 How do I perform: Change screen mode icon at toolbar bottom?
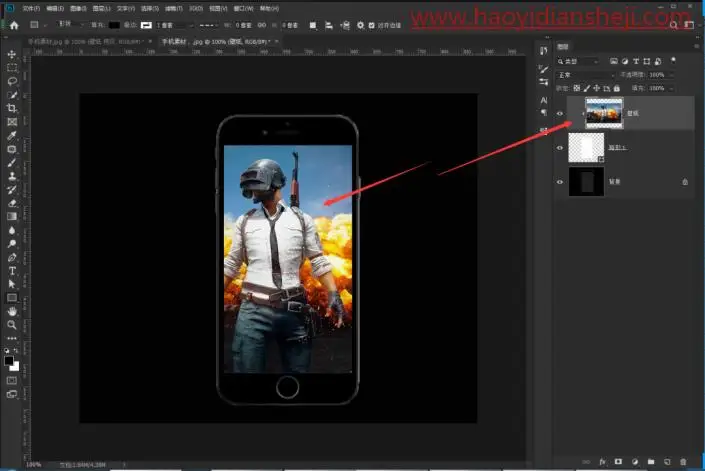tap(12, 394)
